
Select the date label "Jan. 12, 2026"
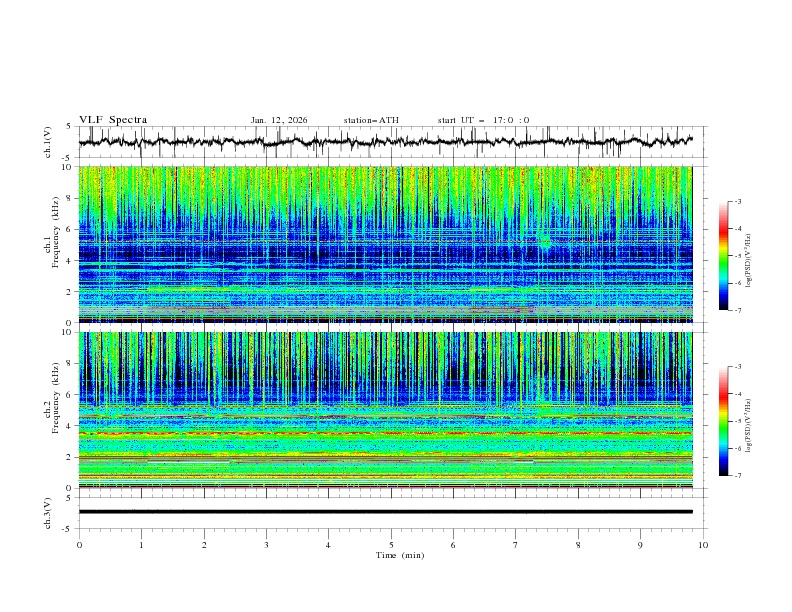[x=279, y=120]
